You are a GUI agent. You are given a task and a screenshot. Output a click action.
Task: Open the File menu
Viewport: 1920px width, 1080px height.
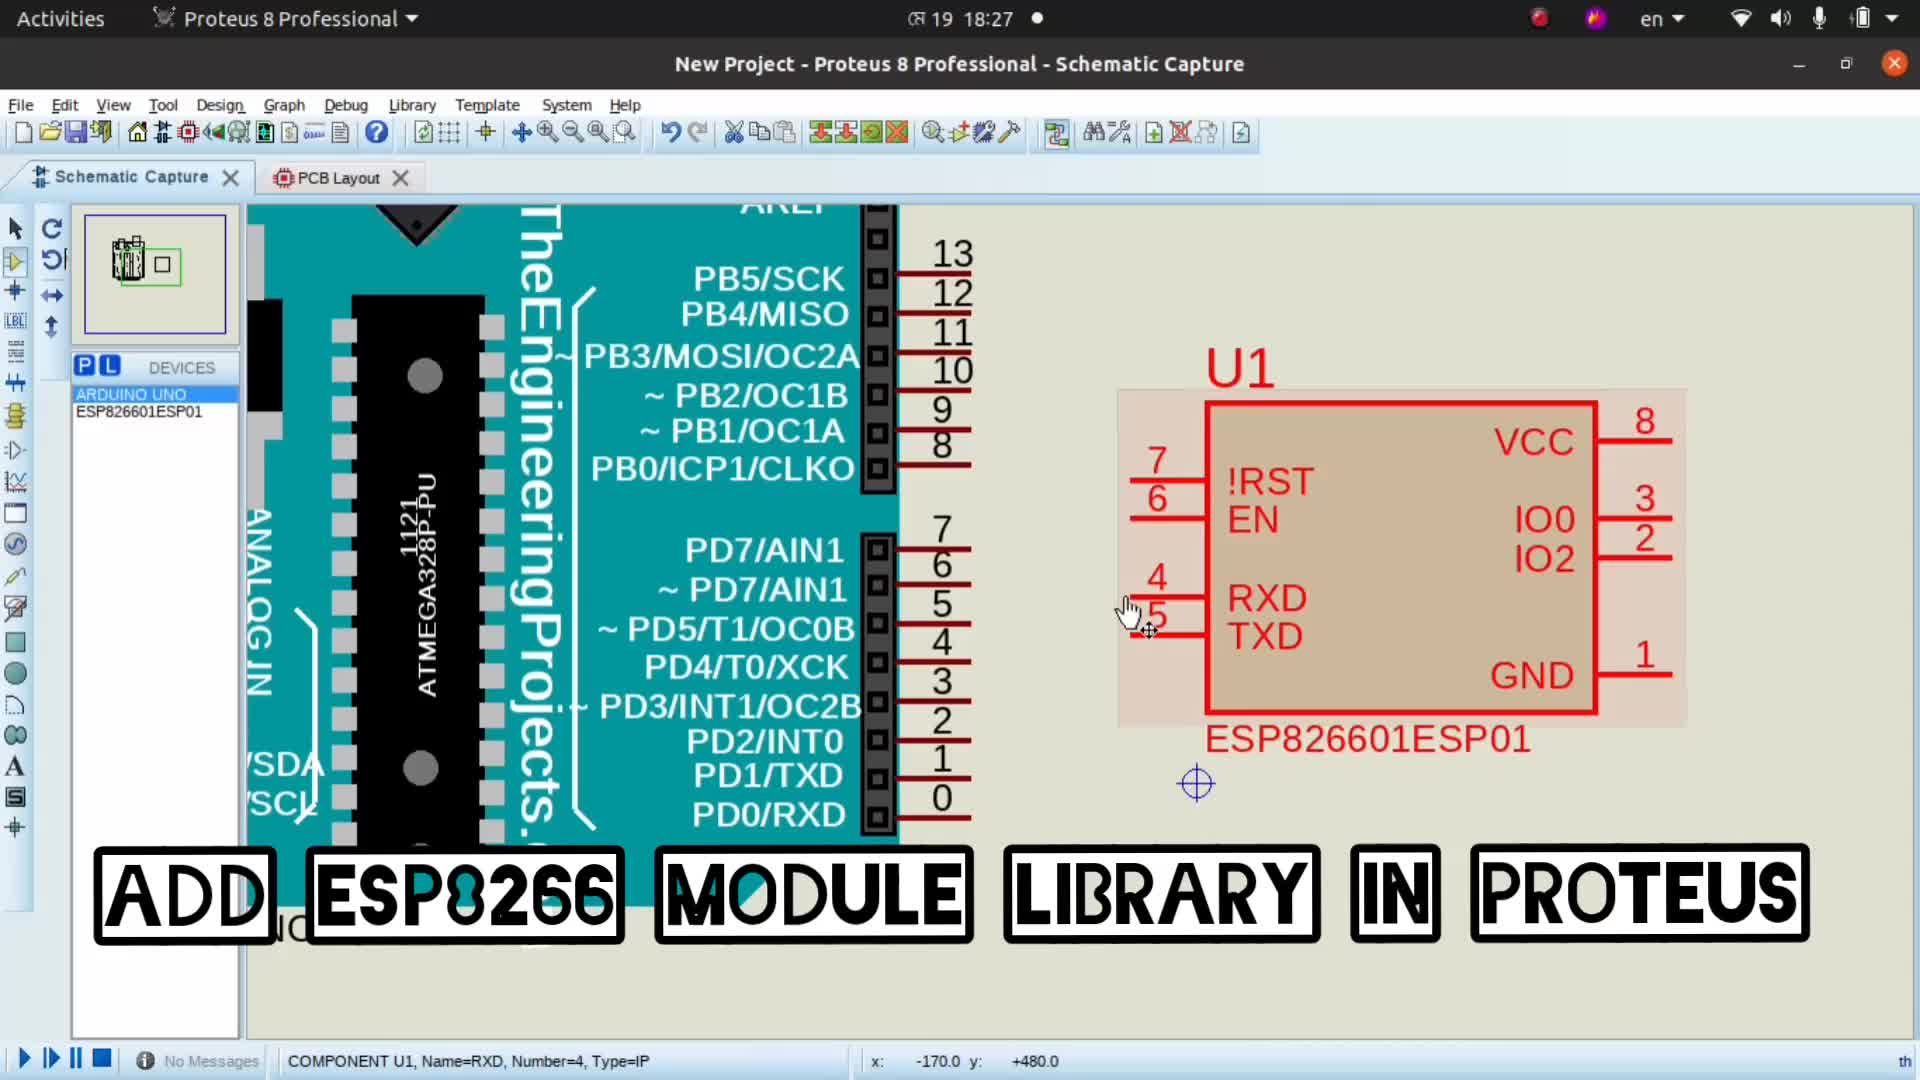click(20, 105)
